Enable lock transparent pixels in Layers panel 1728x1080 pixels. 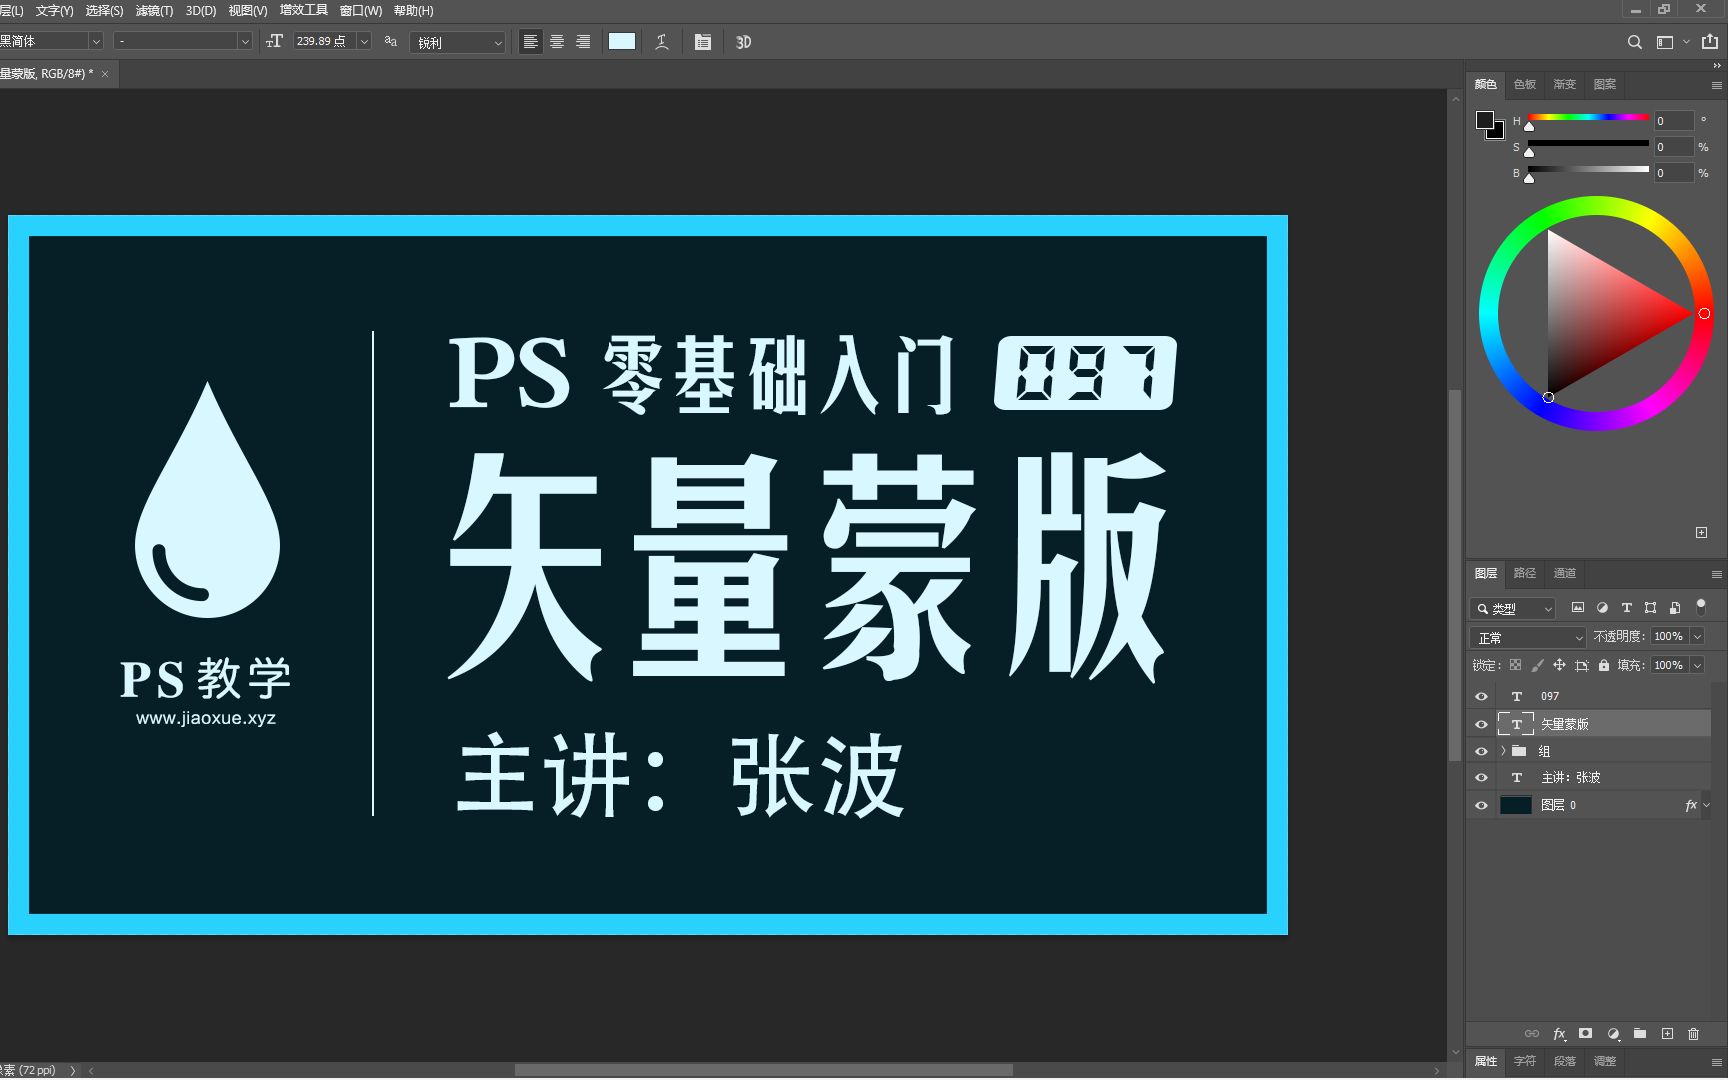(1515, 665)
